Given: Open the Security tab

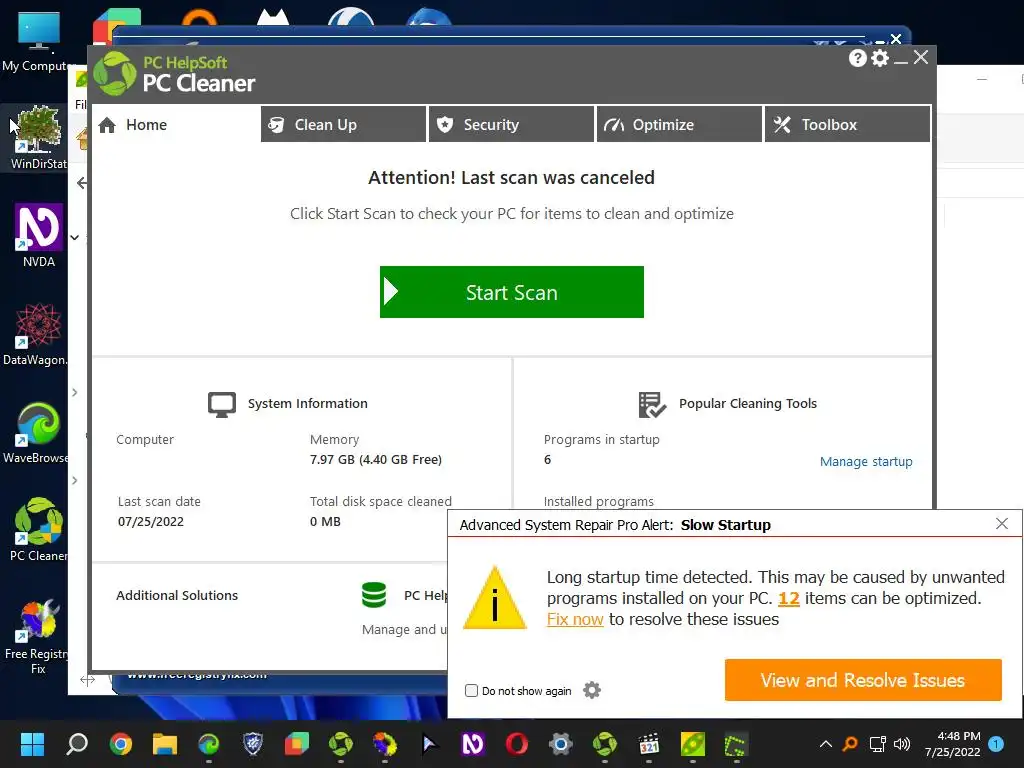Looking at the screenshot, I should tap(511, 124).
